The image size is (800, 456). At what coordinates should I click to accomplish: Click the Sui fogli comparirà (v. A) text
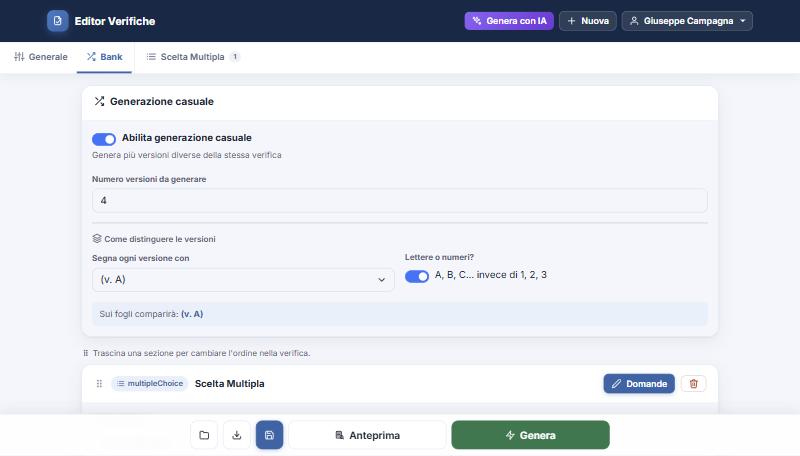[x=151, y=314]
